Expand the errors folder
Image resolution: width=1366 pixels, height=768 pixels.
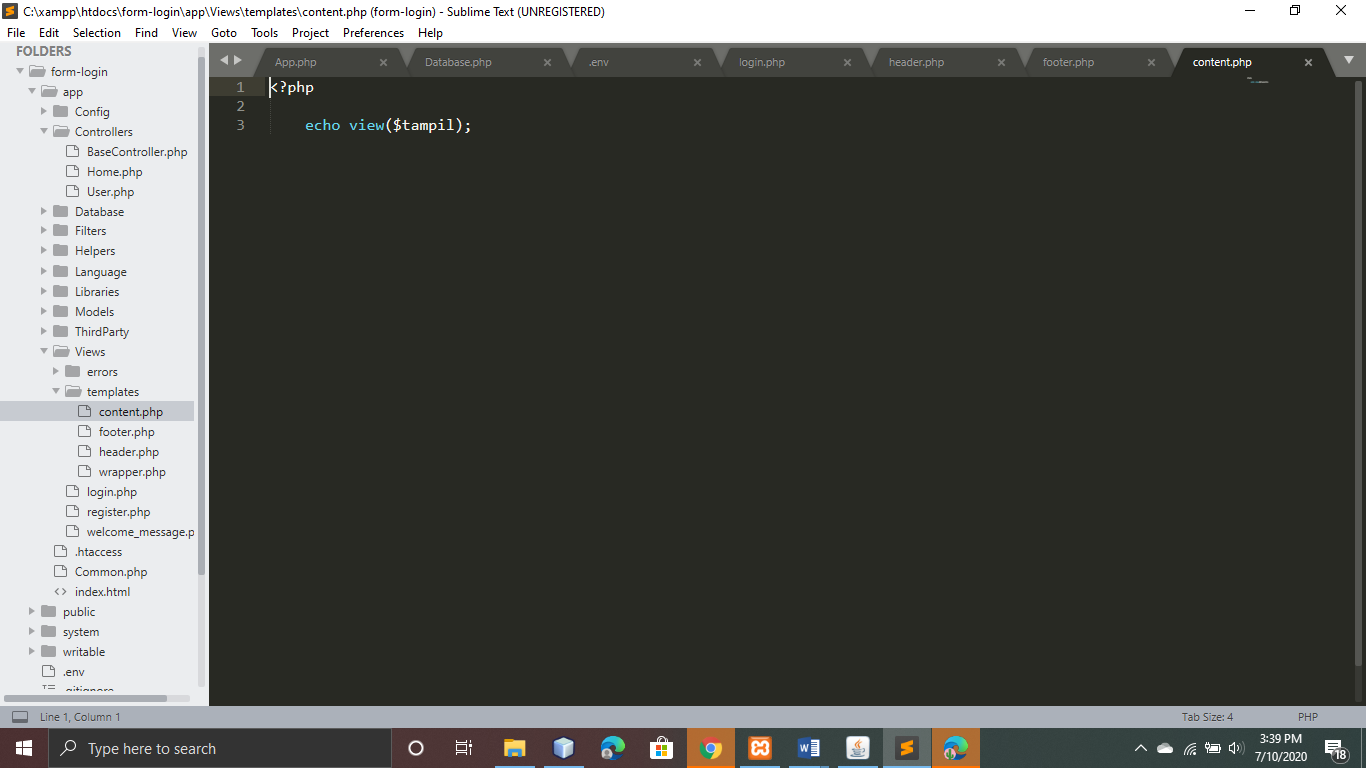pyautogui.click(x=56, y=371)
